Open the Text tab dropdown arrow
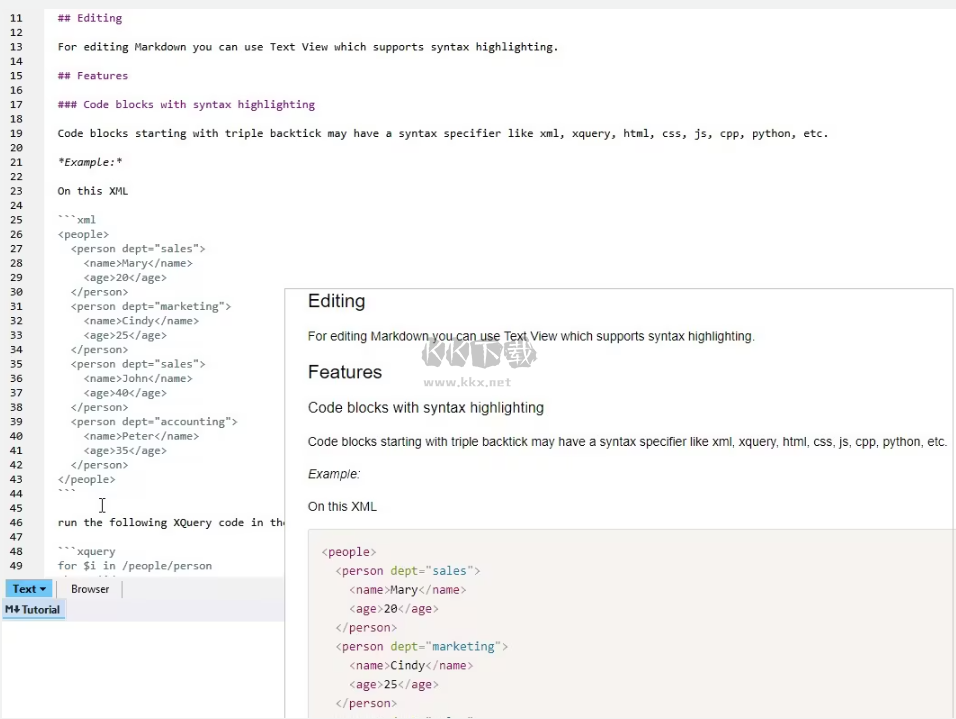Image resolution: width=956 pixels, height=719 pixels. (x=43, y=590)
